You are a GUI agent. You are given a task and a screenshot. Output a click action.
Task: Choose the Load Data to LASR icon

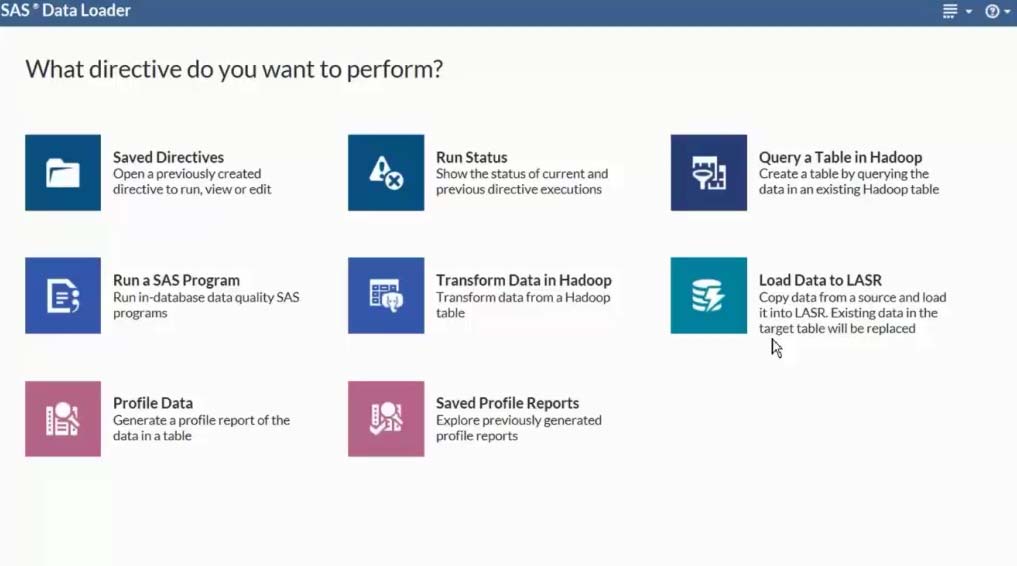click(x=708, y=296)
